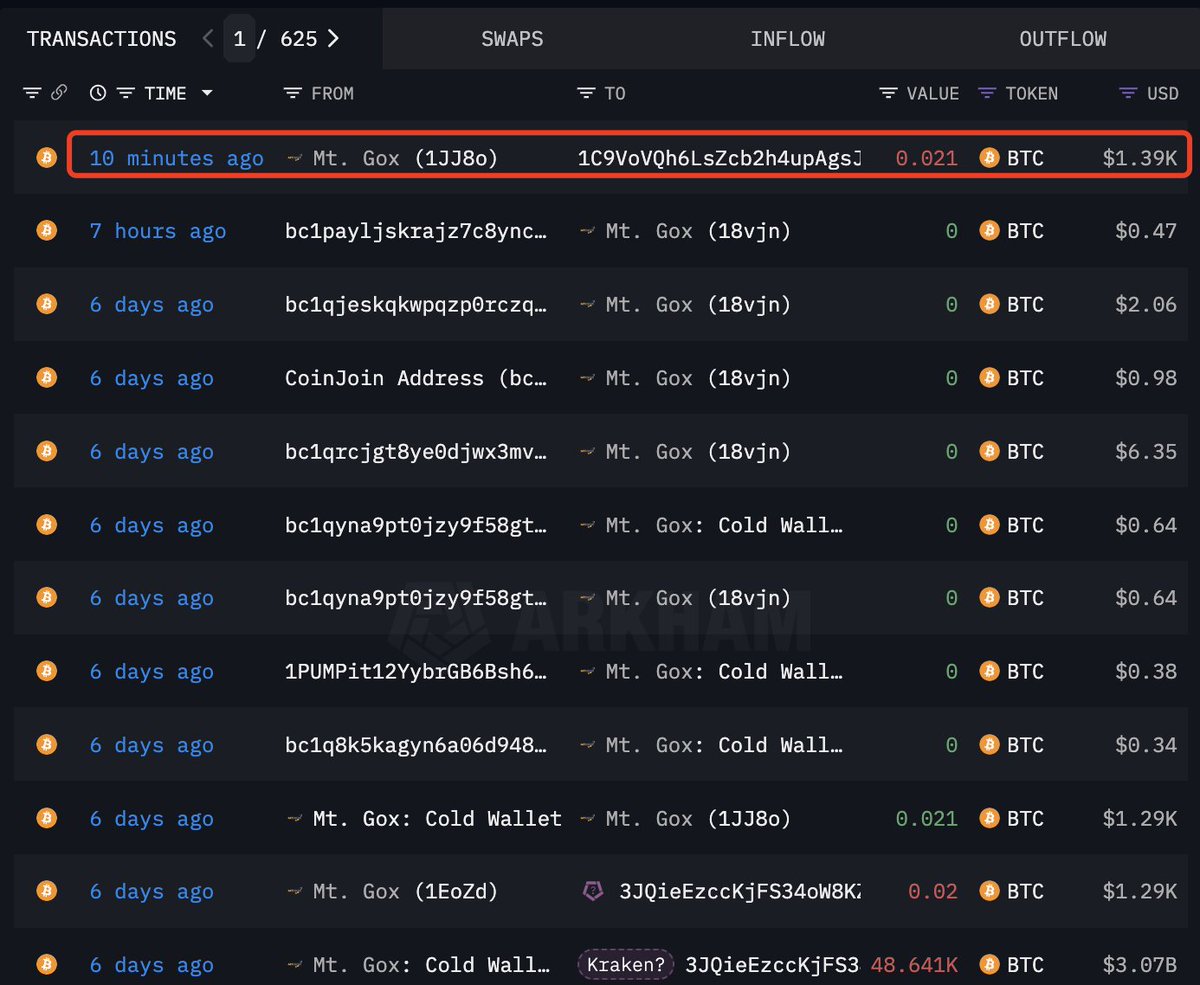The image size is (1200, 985).
Task: Click the clock icon beside the TIME header
Action: (x=97, y=92)
